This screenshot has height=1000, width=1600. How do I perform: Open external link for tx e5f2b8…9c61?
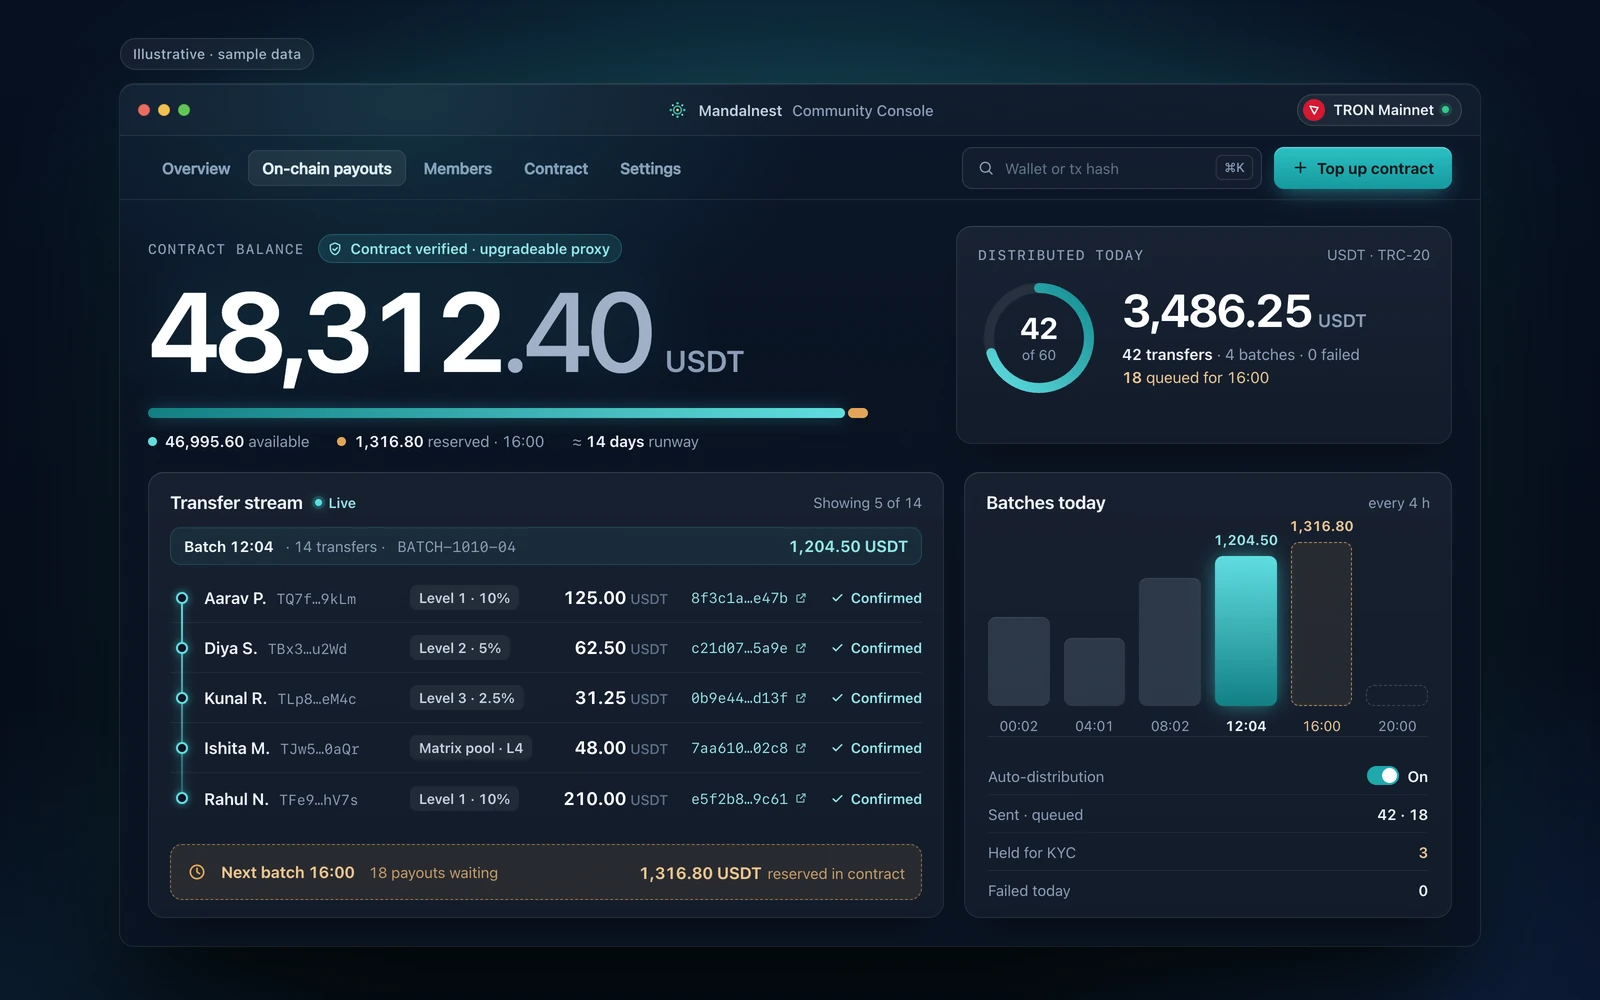pos(801,799)
